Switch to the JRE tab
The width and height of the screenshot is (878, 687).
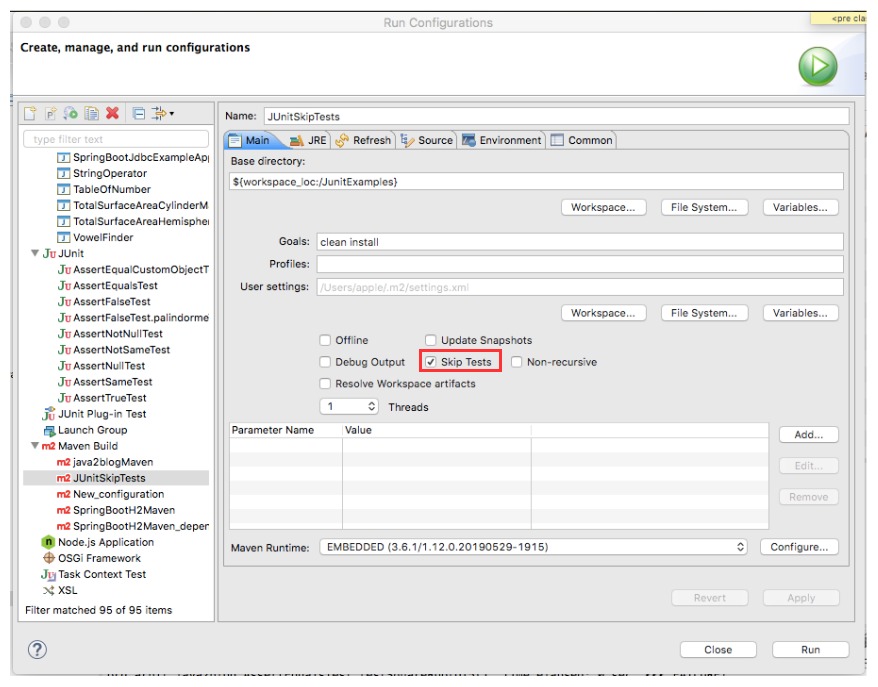(x=309, y=140)
